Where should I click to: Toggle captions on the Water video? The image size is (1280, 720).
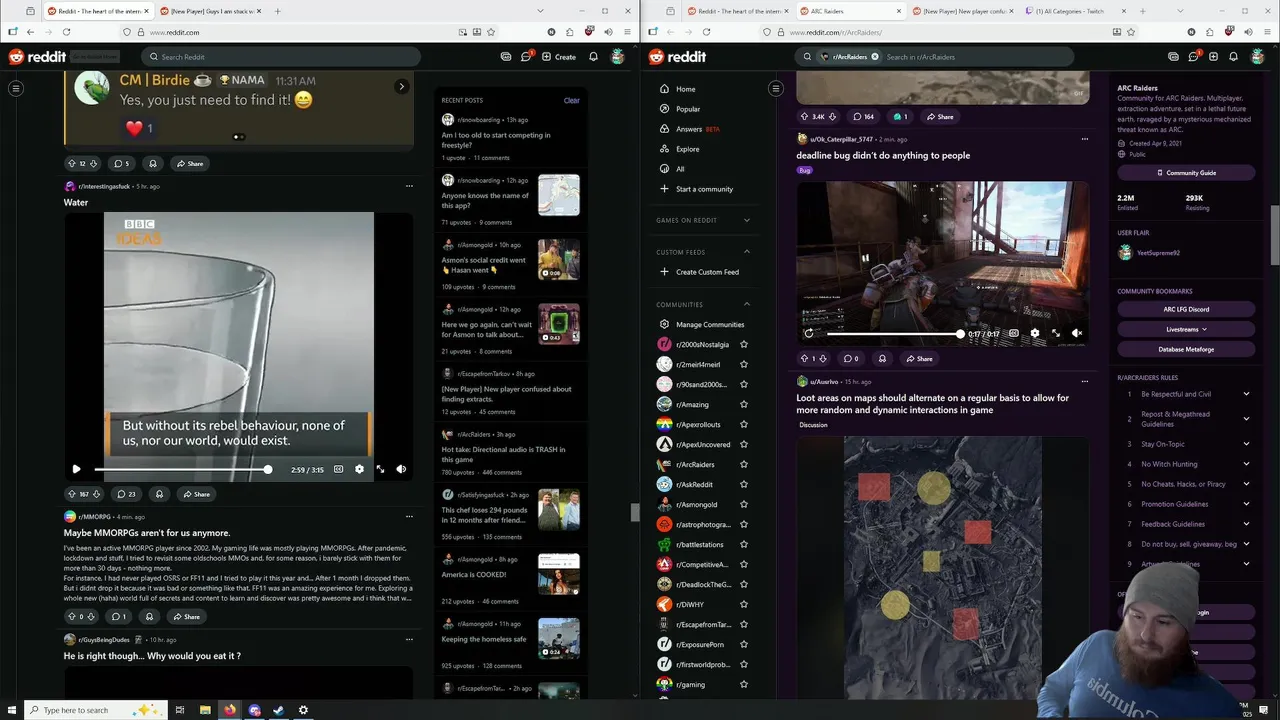(x=338, y=469)
